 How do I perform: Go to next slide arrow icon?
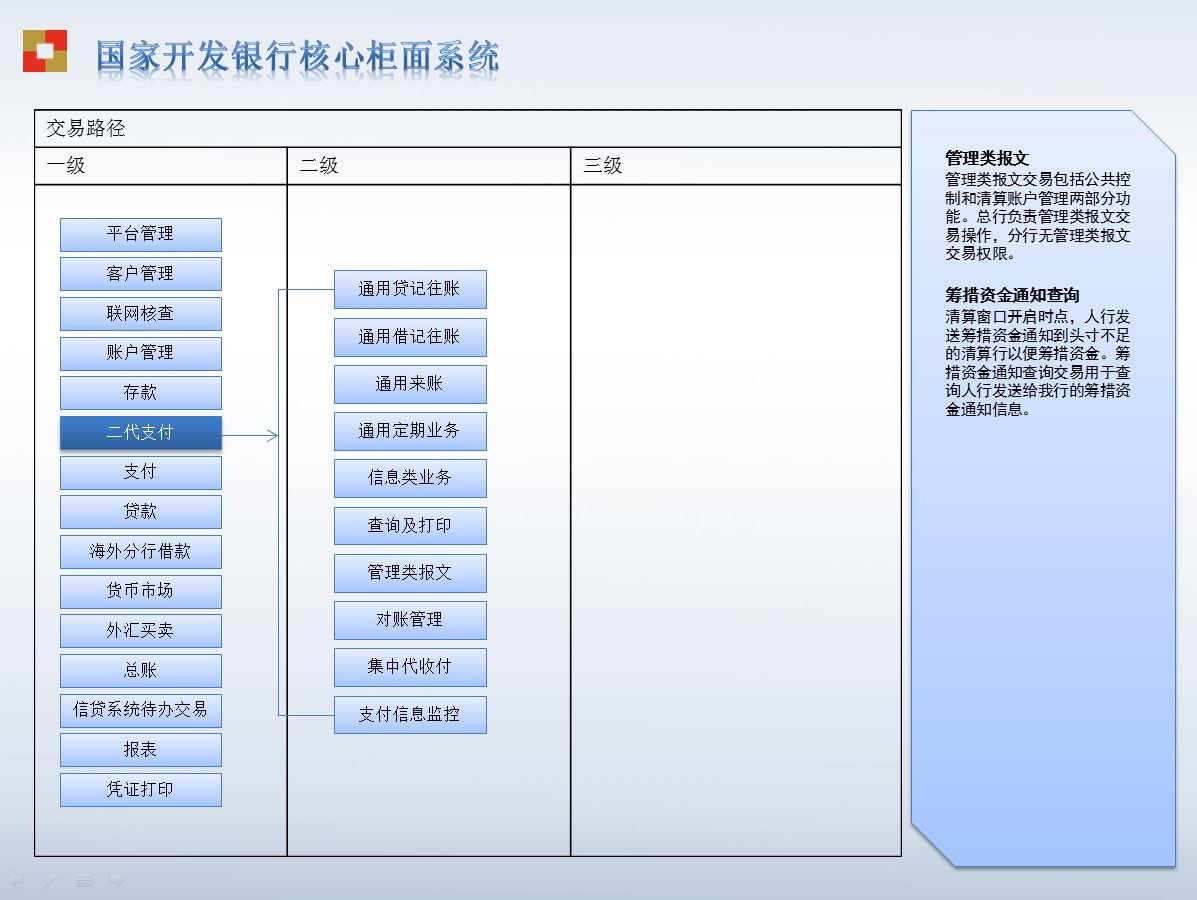click(x=117, y=880)
